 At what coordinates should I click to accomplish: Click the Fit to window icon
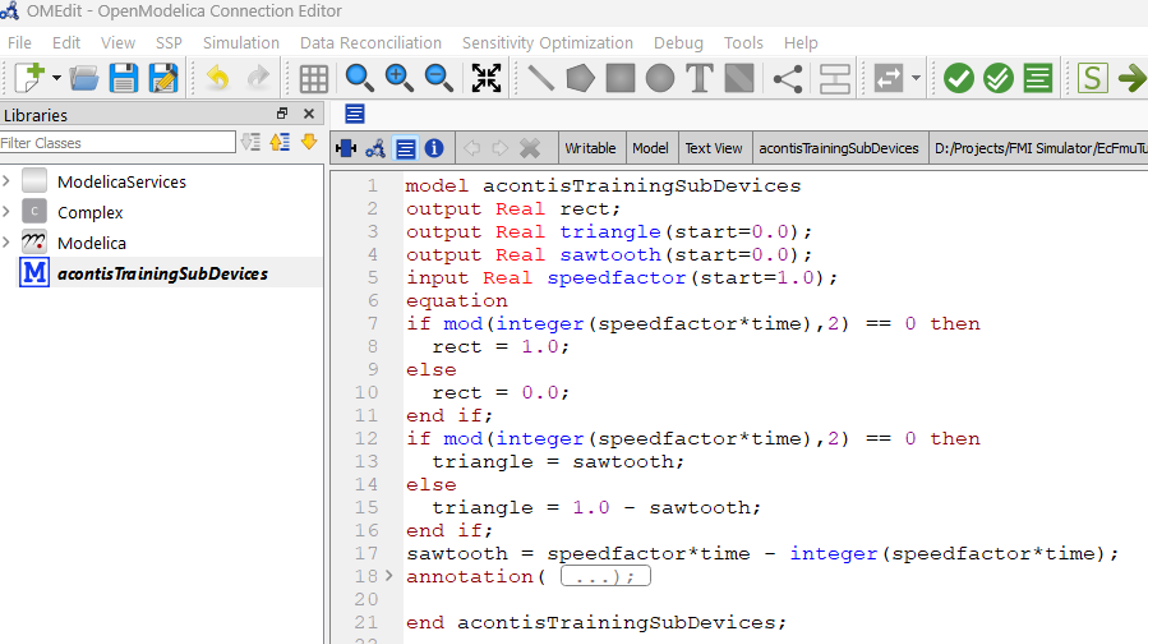click(x=486, y=78)
